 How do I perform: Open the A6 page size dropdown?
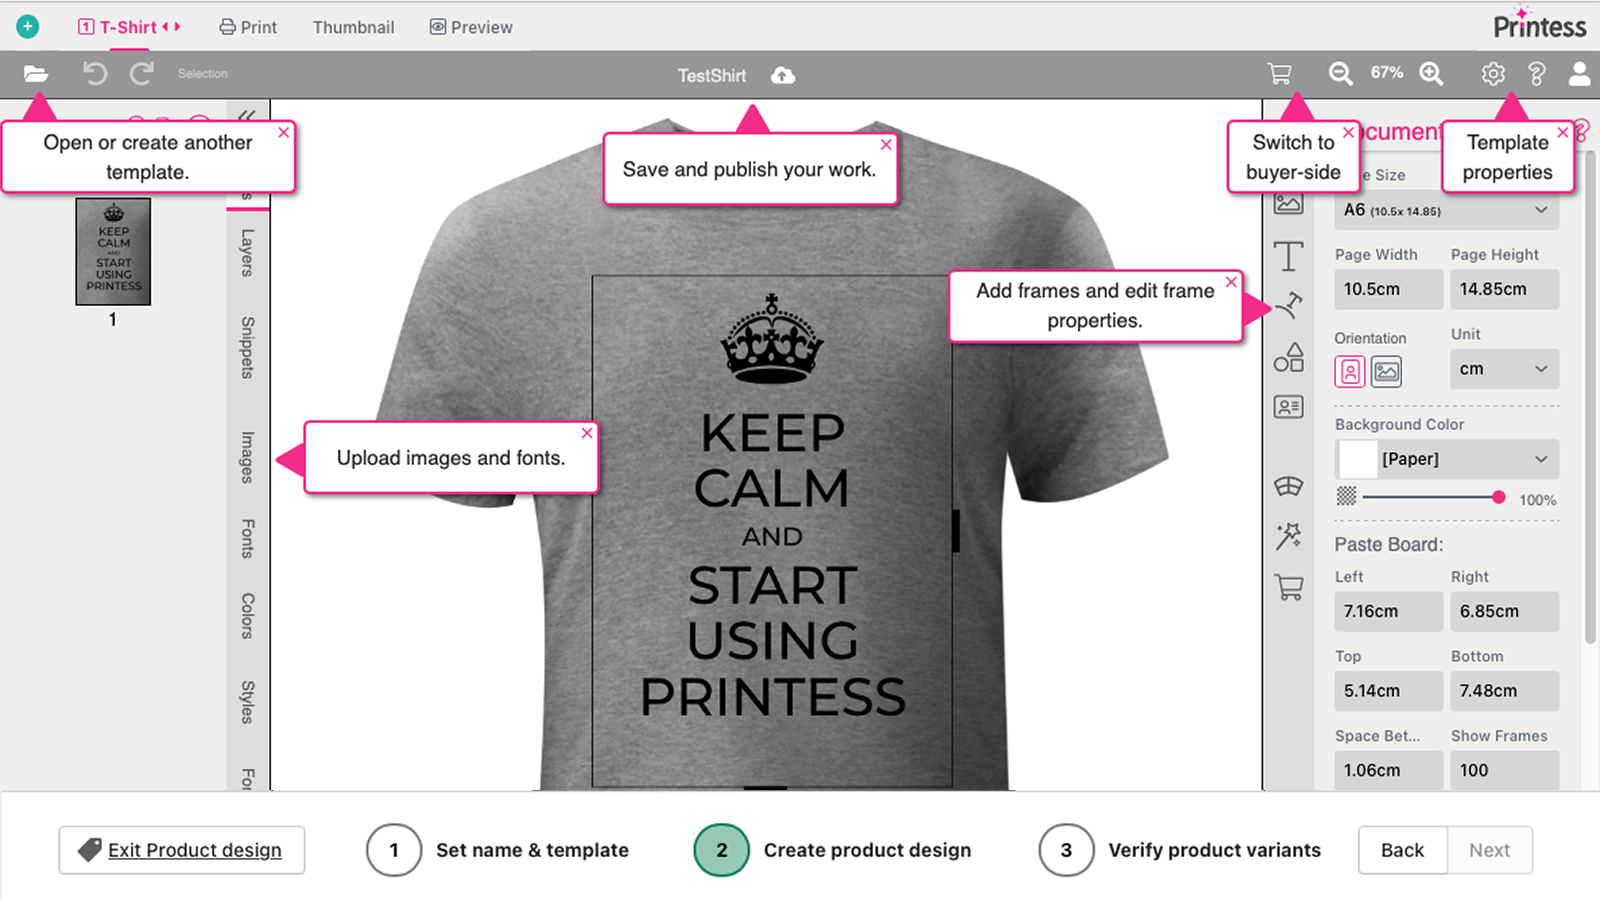point(1446,210)
